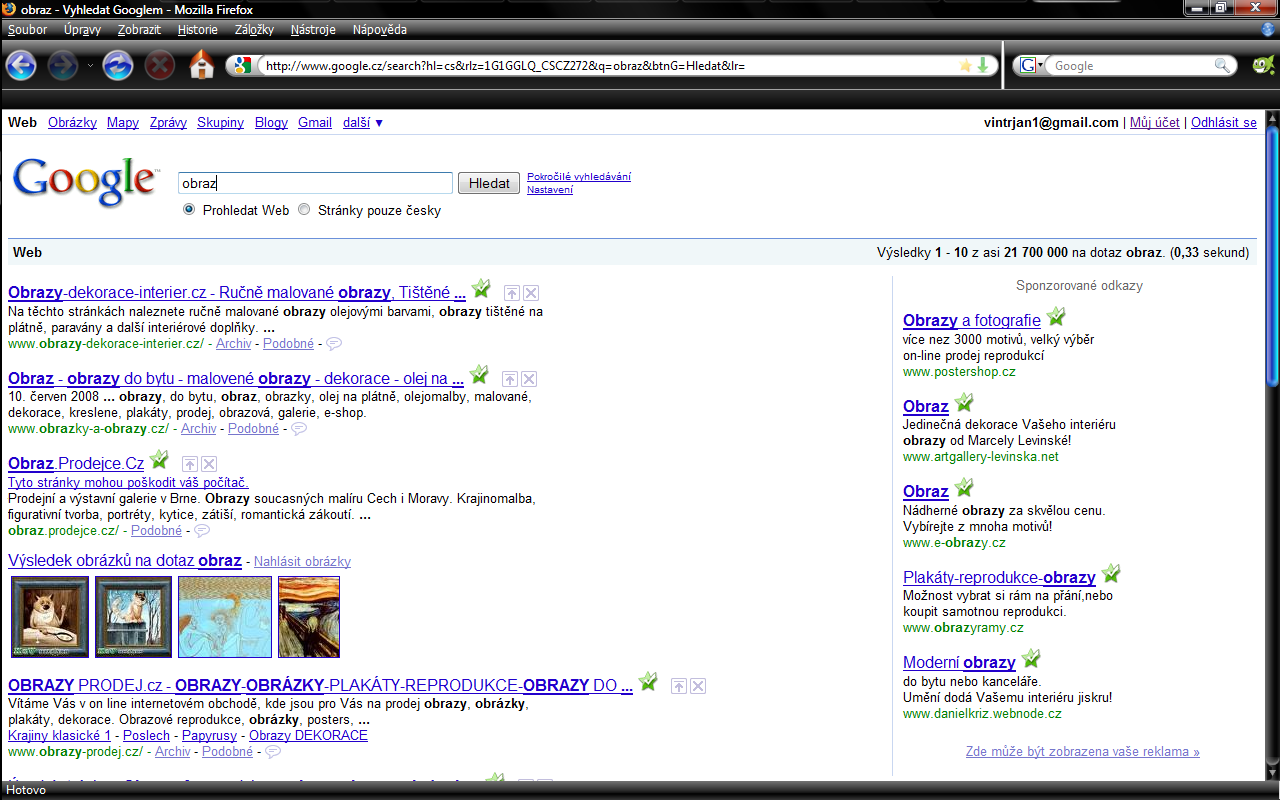Open the 'Krajiny klasické 1' sublink

point(59,735)
